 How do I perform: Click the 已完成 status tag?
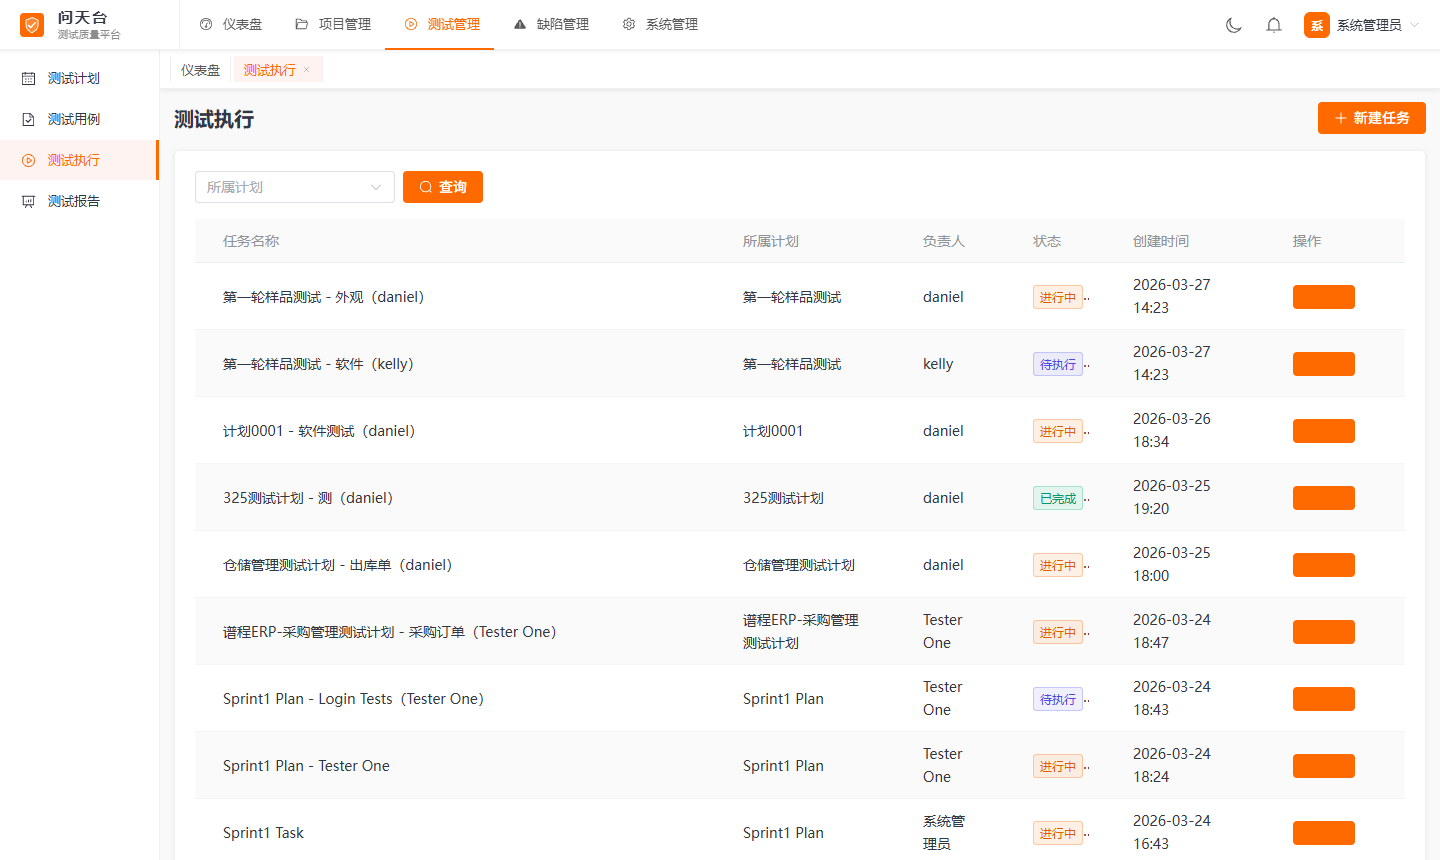(1058, 498)
